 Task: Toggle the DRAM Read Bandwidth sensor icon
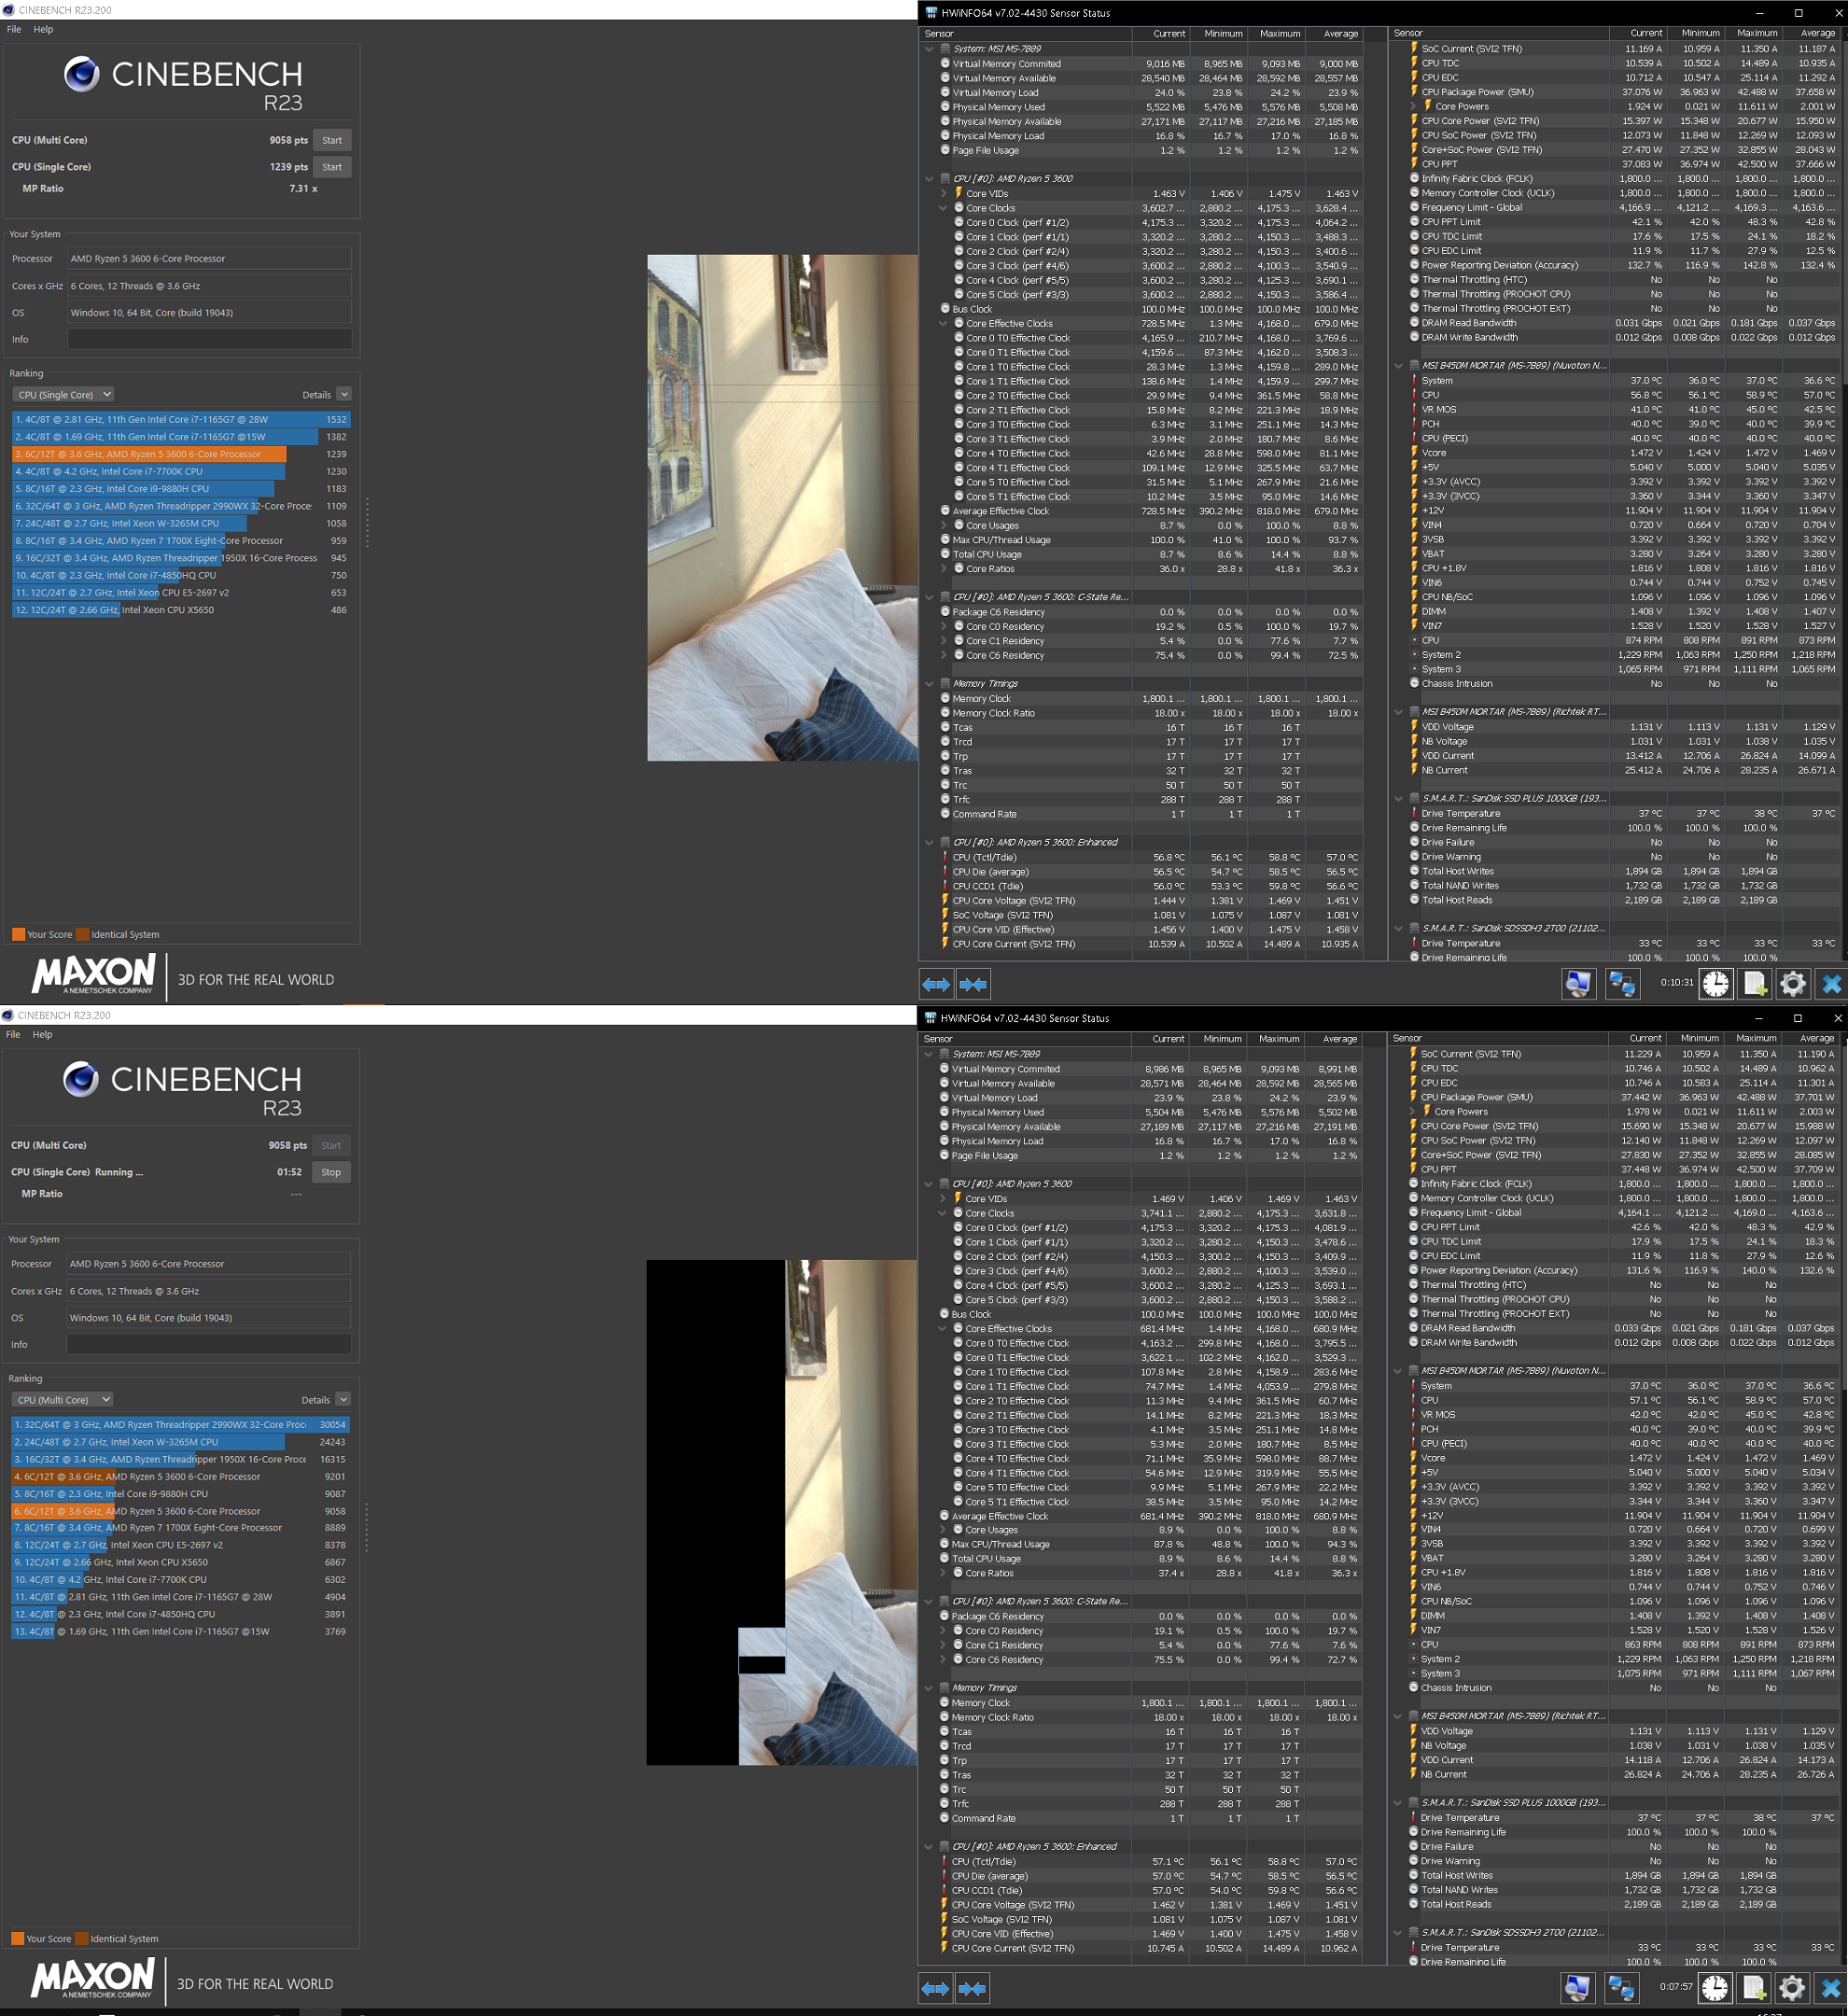[x=1412, y=323]
